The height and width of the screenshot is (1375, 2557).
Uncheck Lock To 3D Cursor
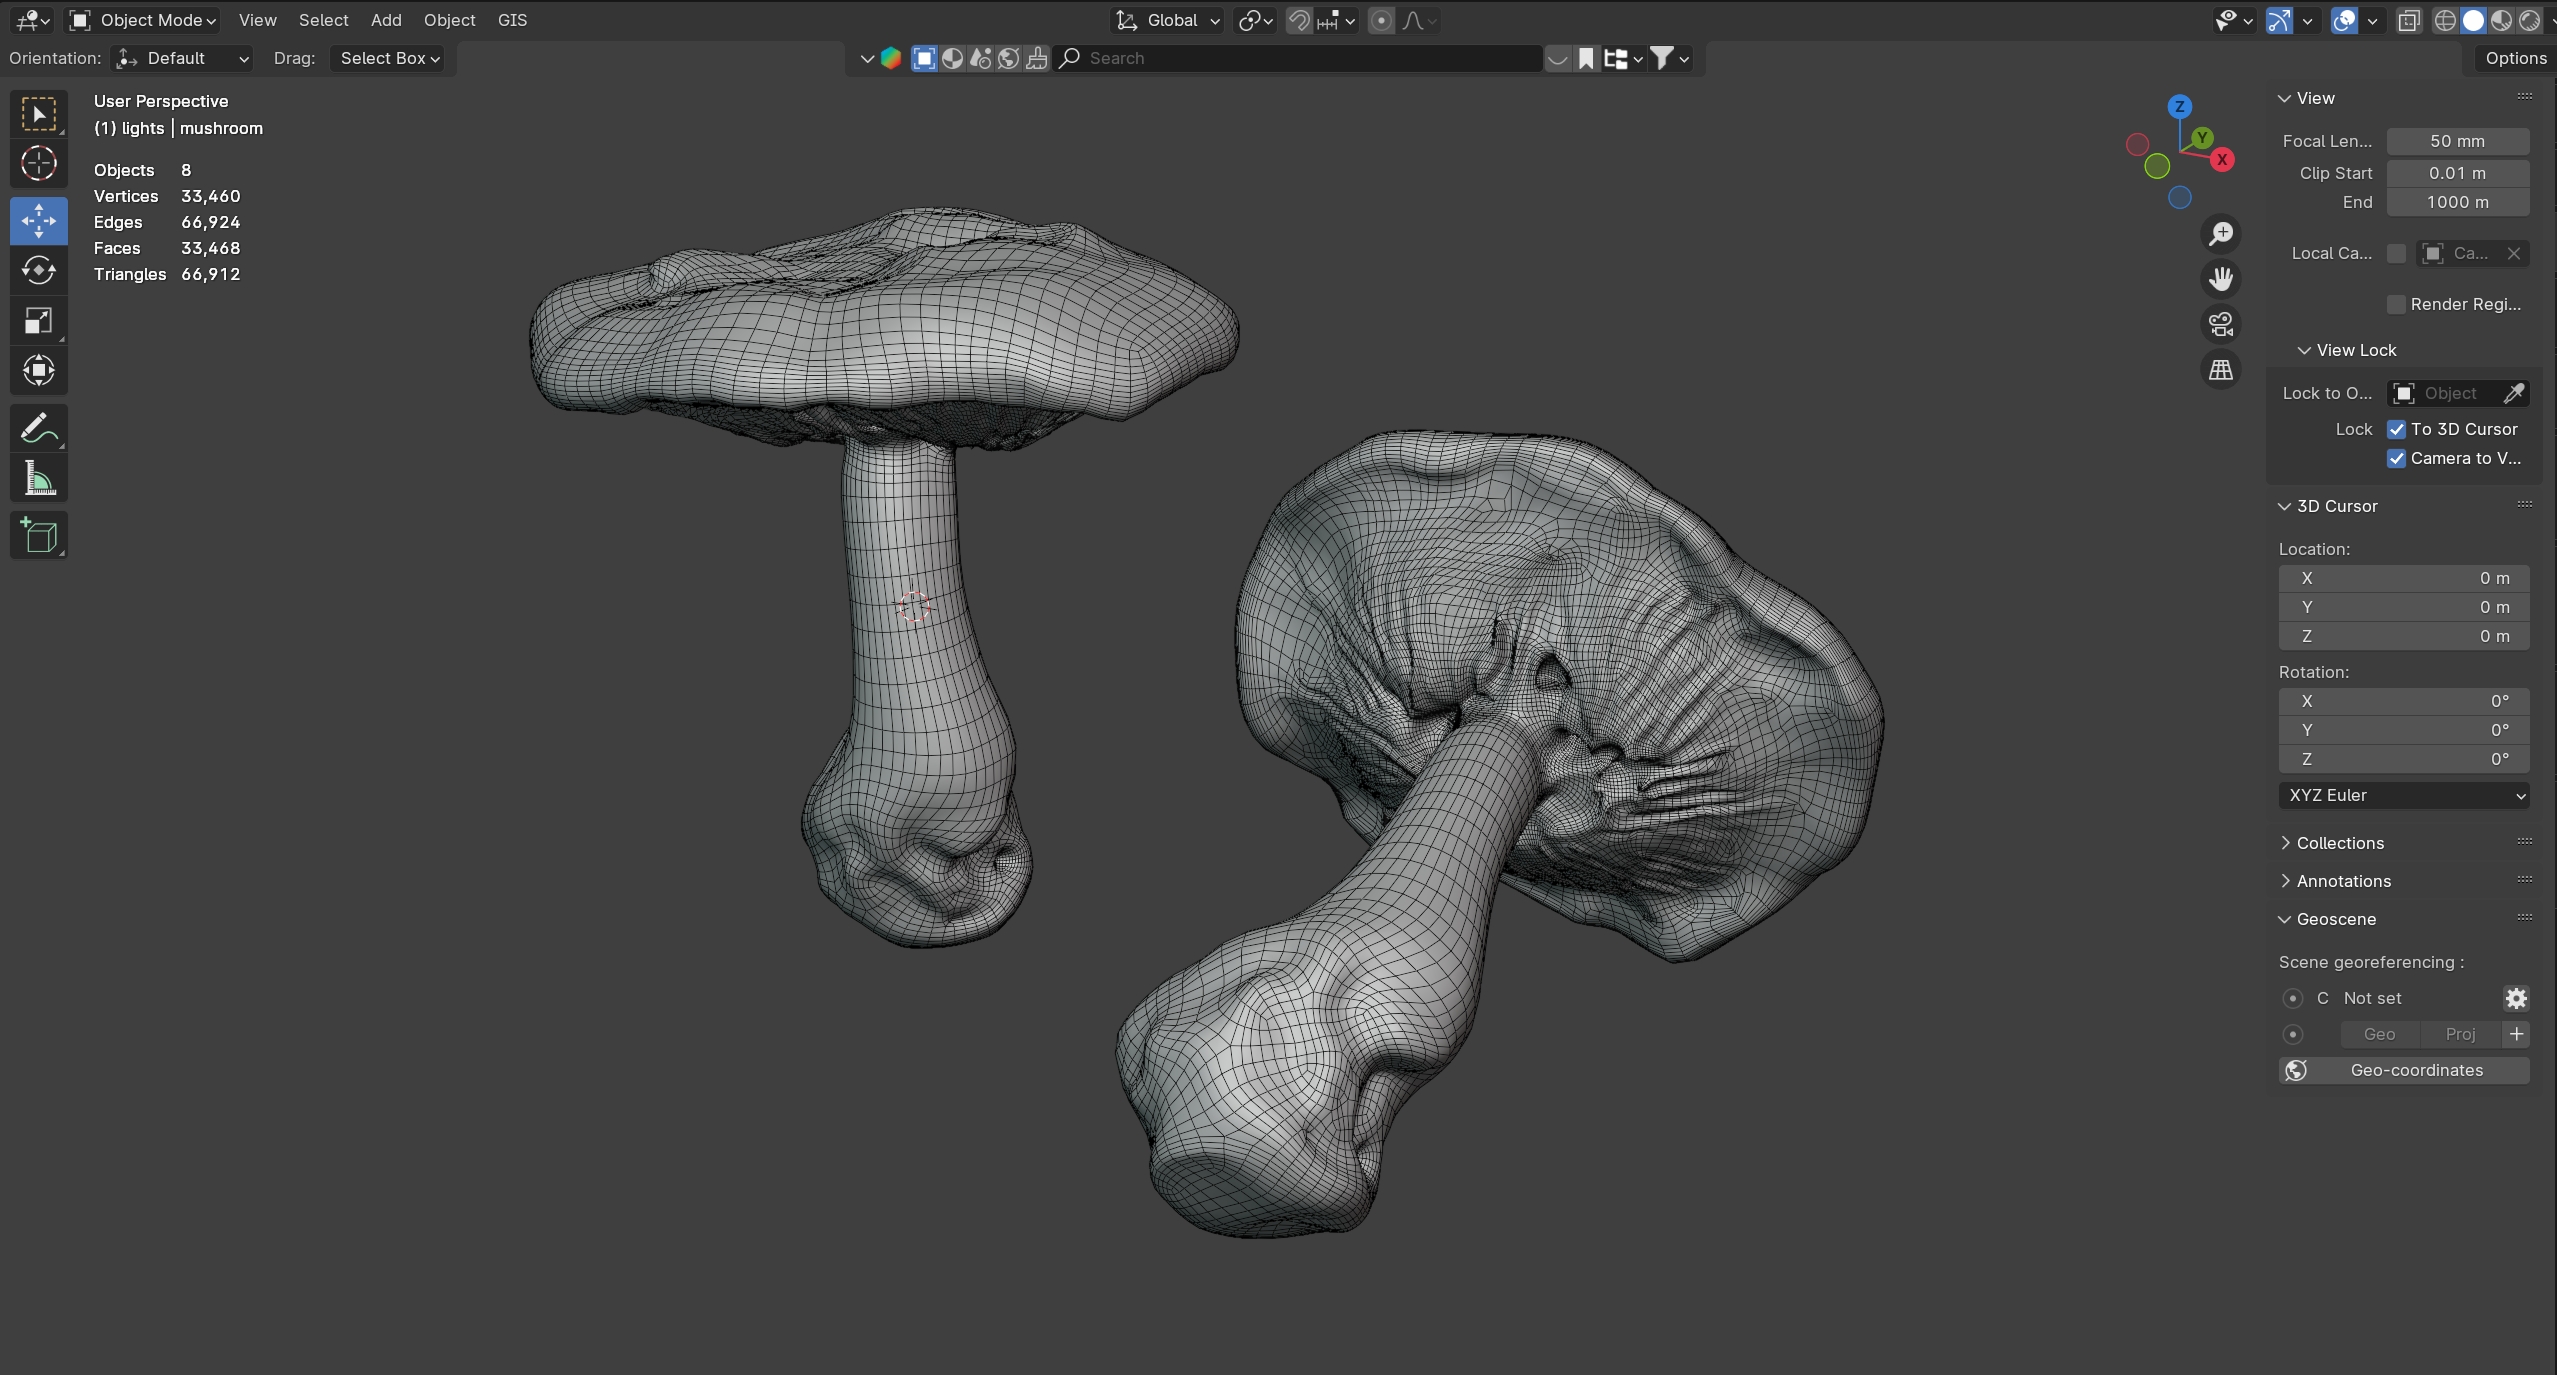point(2396,429)
